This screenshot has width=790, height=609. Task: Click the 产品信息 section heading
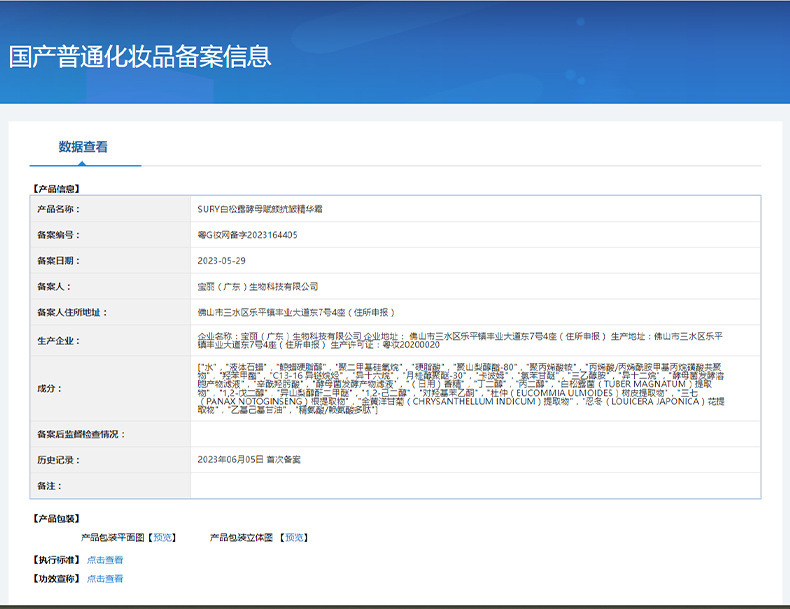click(x=56, y=189)
